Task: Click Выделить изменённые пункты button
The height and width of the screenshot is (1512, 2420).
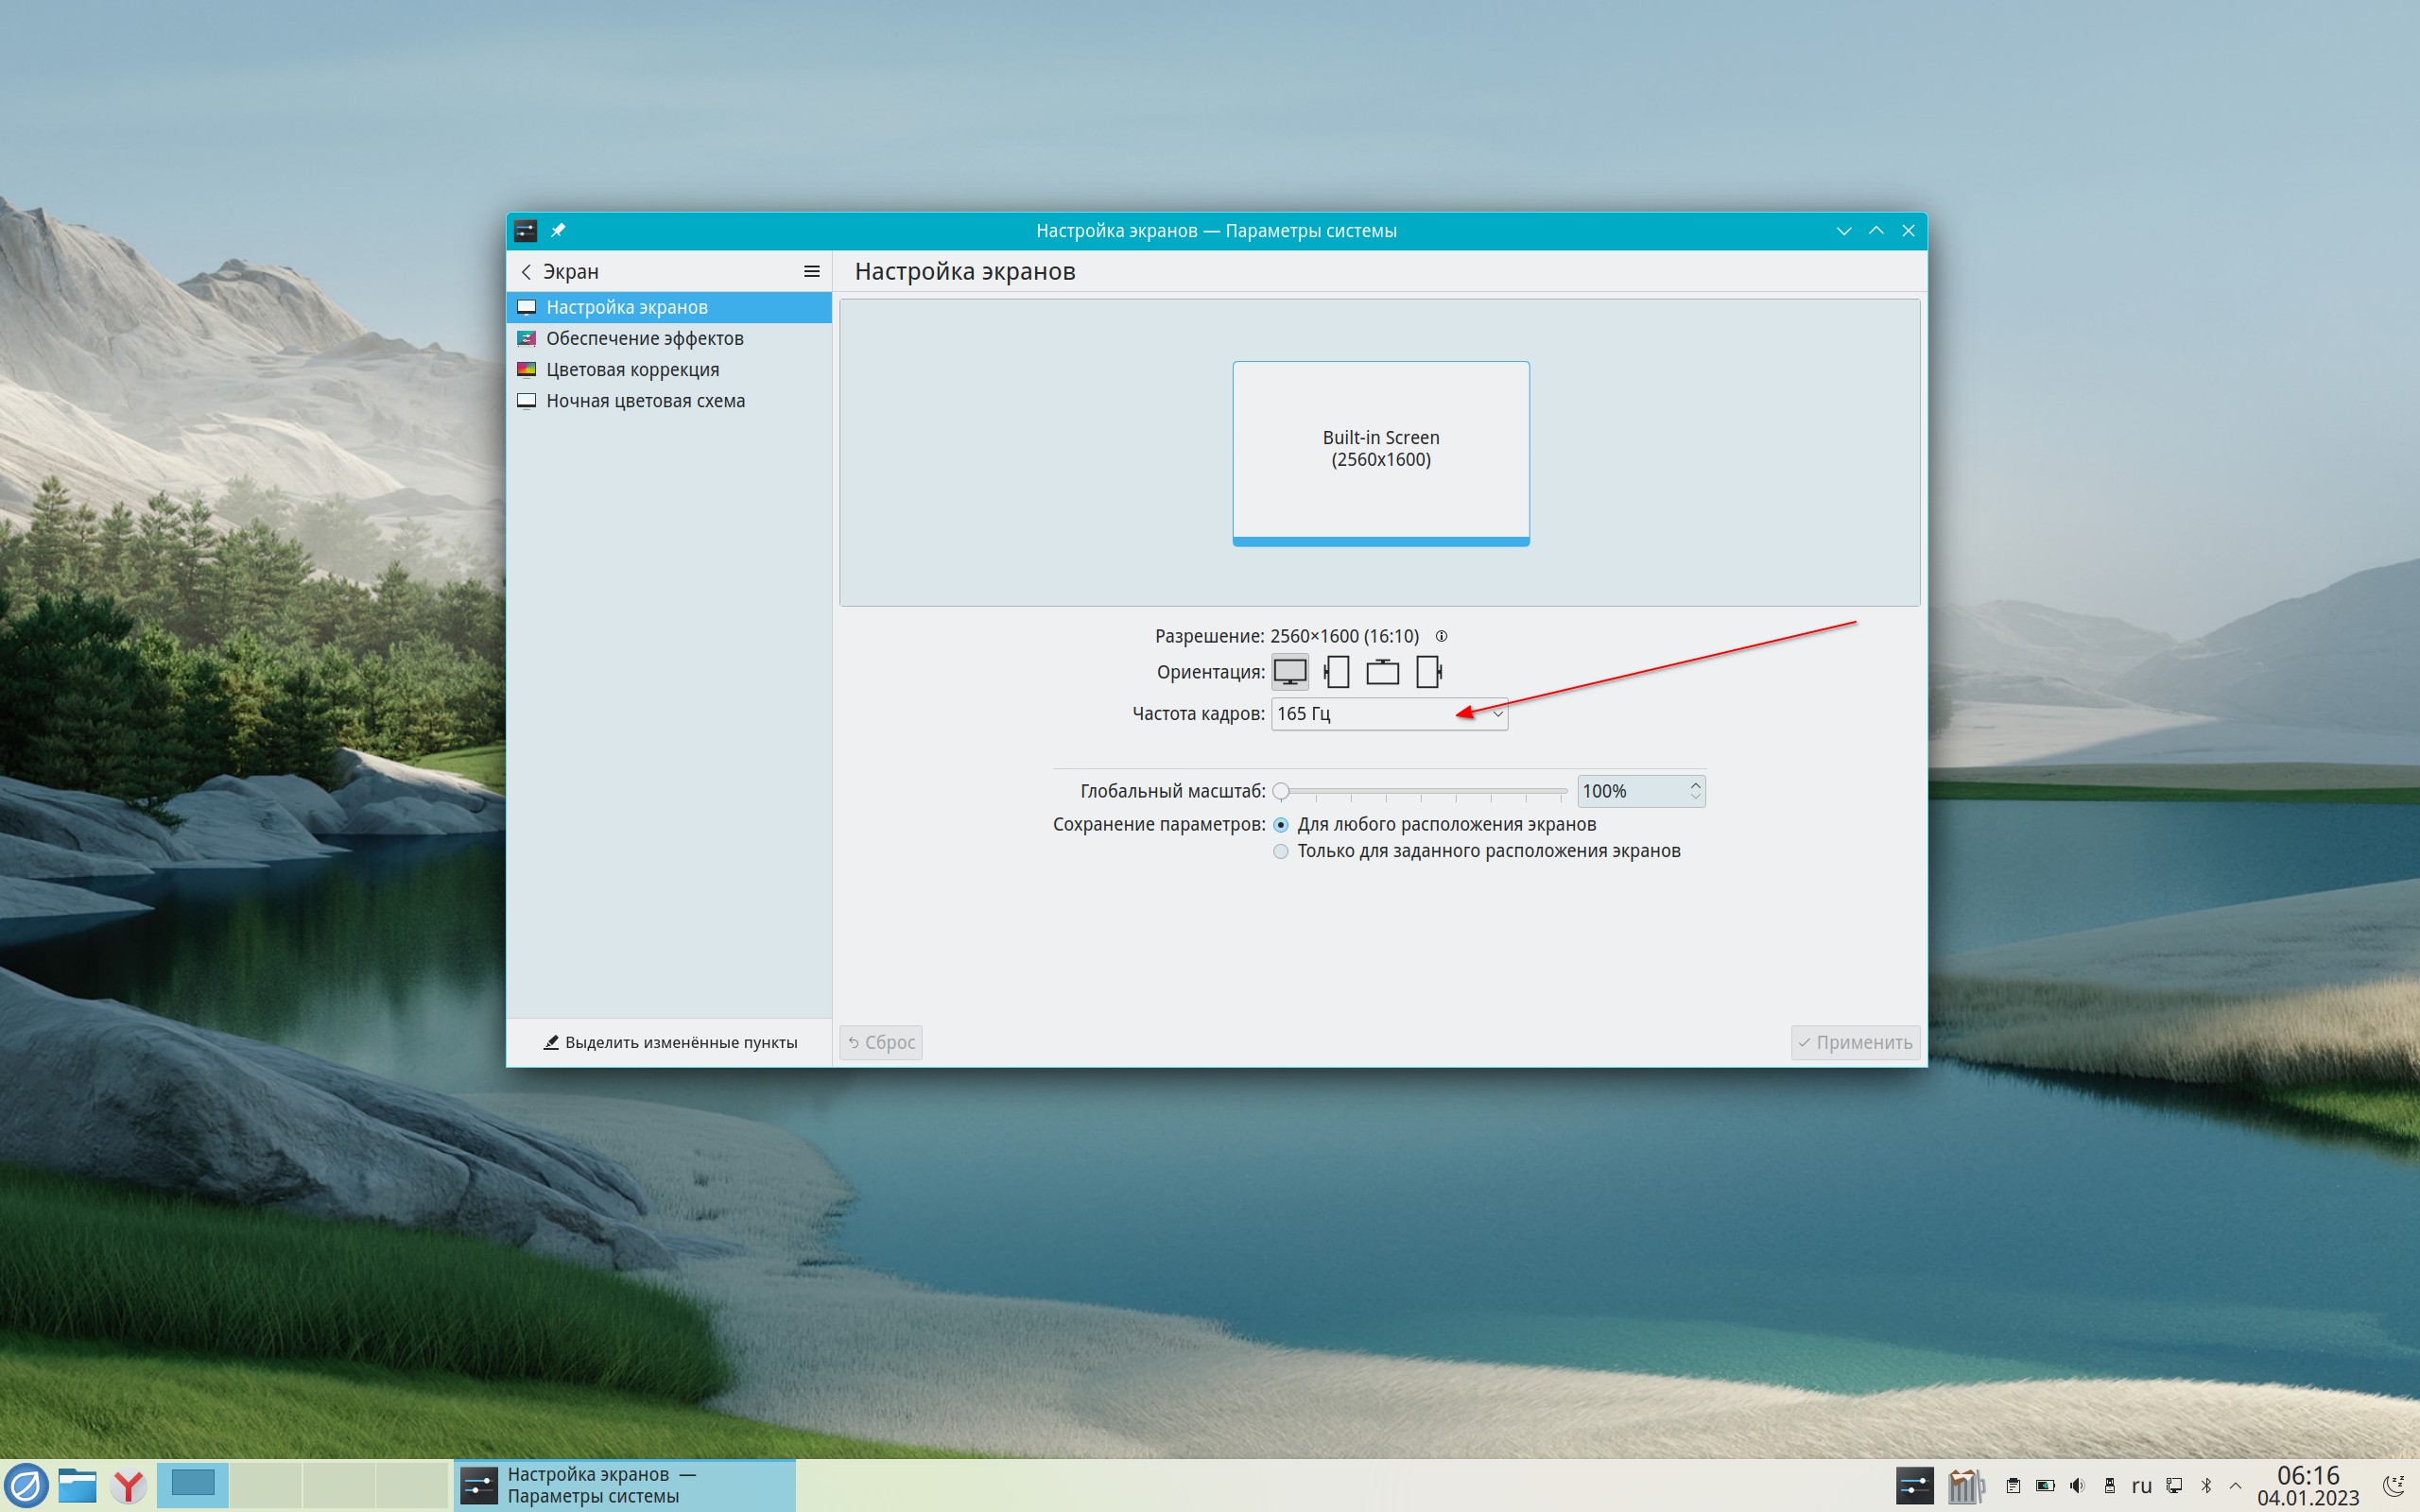Action: tap(670, 1042)
